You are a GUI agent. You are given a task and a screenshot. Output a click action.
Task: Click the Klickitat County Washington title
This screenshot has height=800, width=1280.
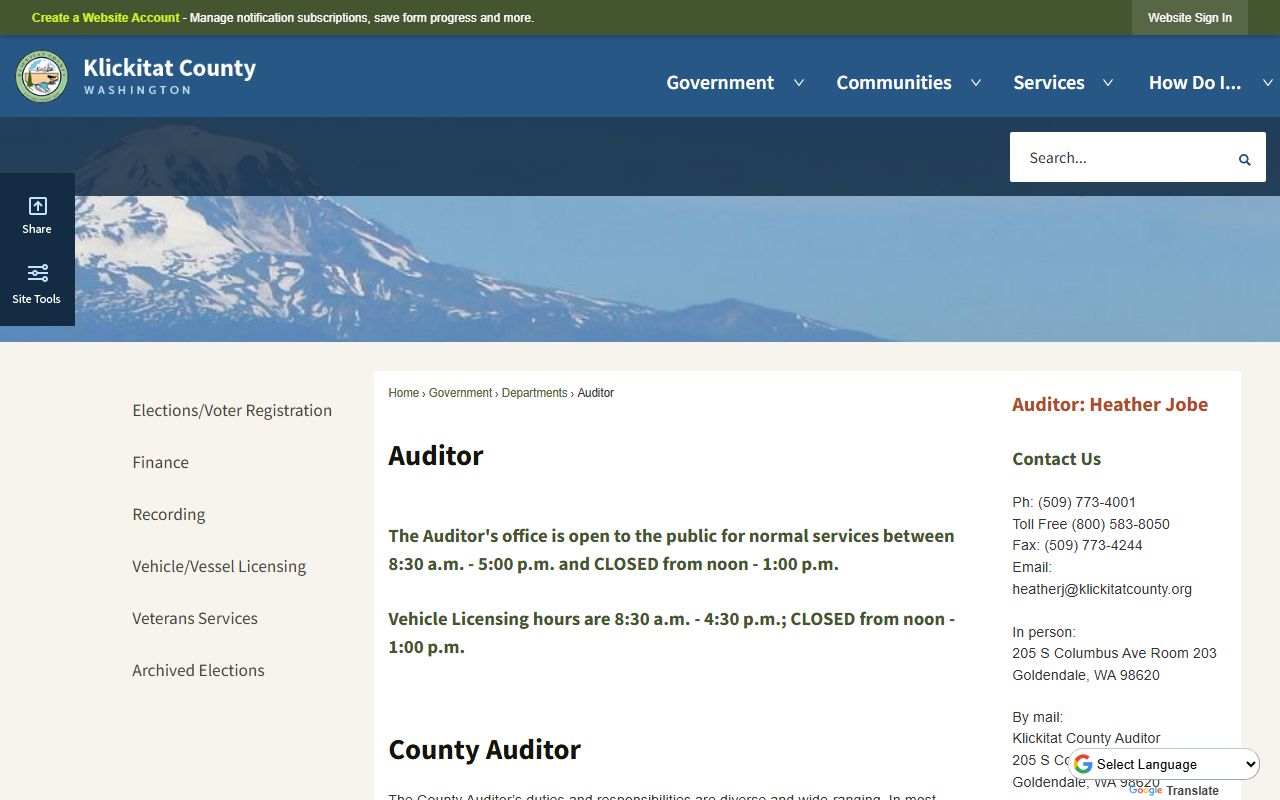169,76
